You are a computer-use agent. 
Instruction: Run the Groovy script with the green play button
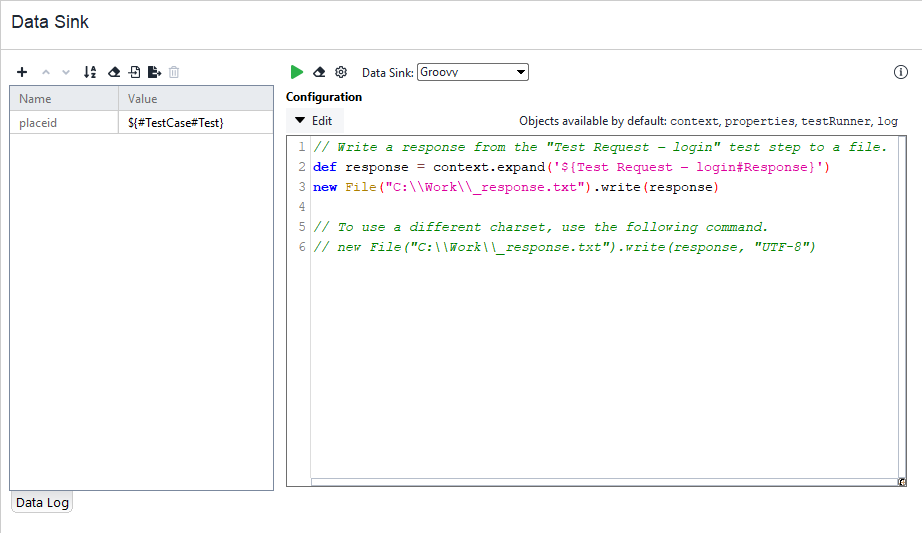(297, 72)
